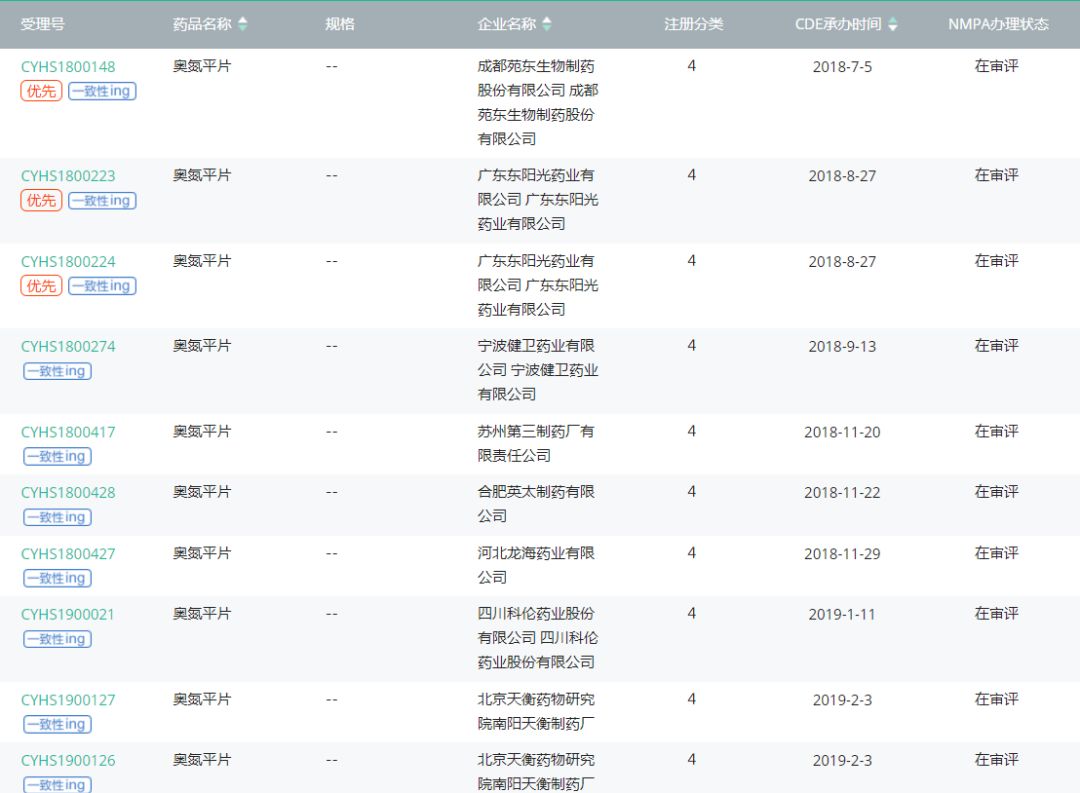
Task: Click 一致性ing tag under CYHS1800427
Action: click(57, 579)
